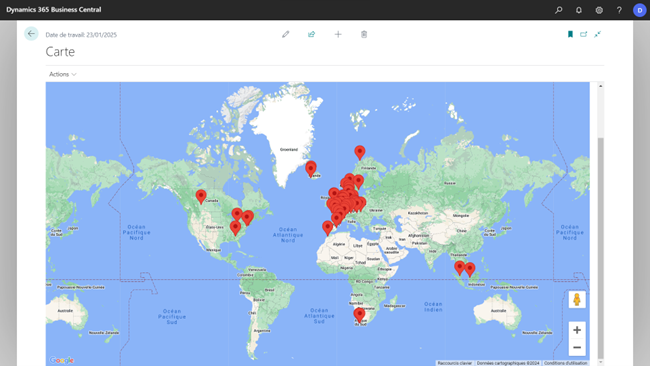
Task: Open the user account avatar D
Action: [640, 10]
